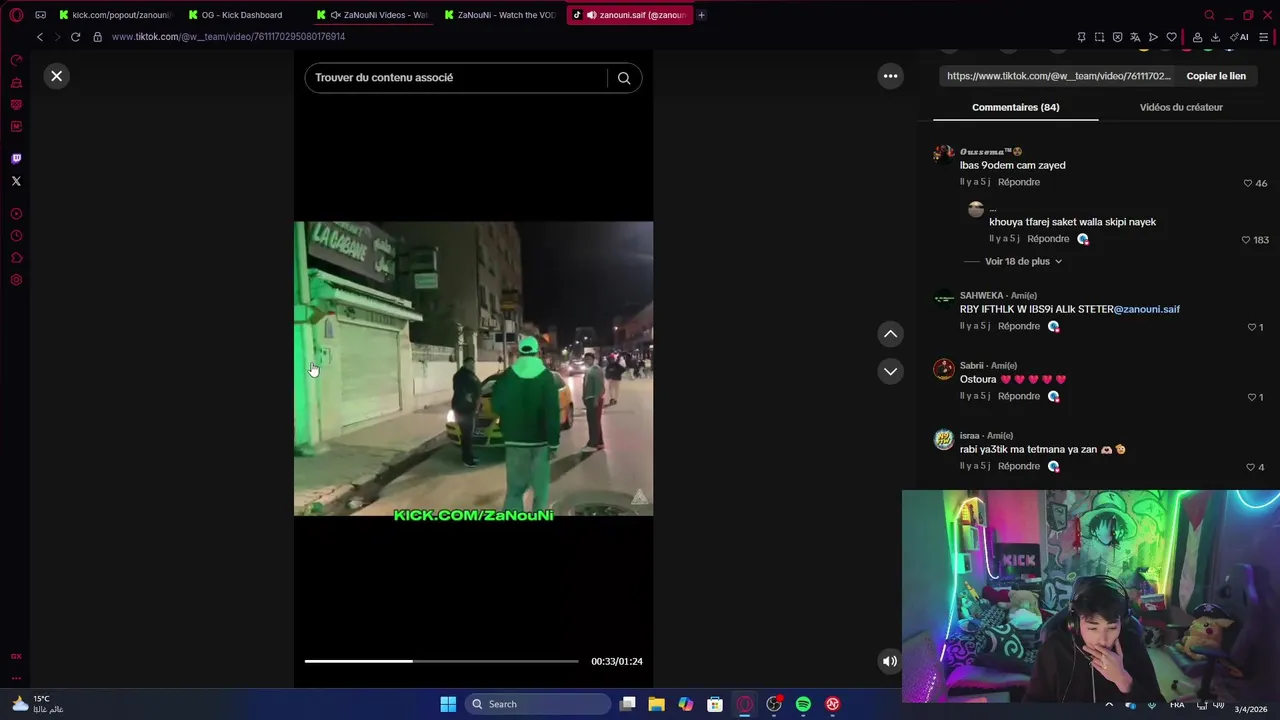Open browser downloads icon
This screenshot has height=720, width=1280.
[x=1215, y=37]
